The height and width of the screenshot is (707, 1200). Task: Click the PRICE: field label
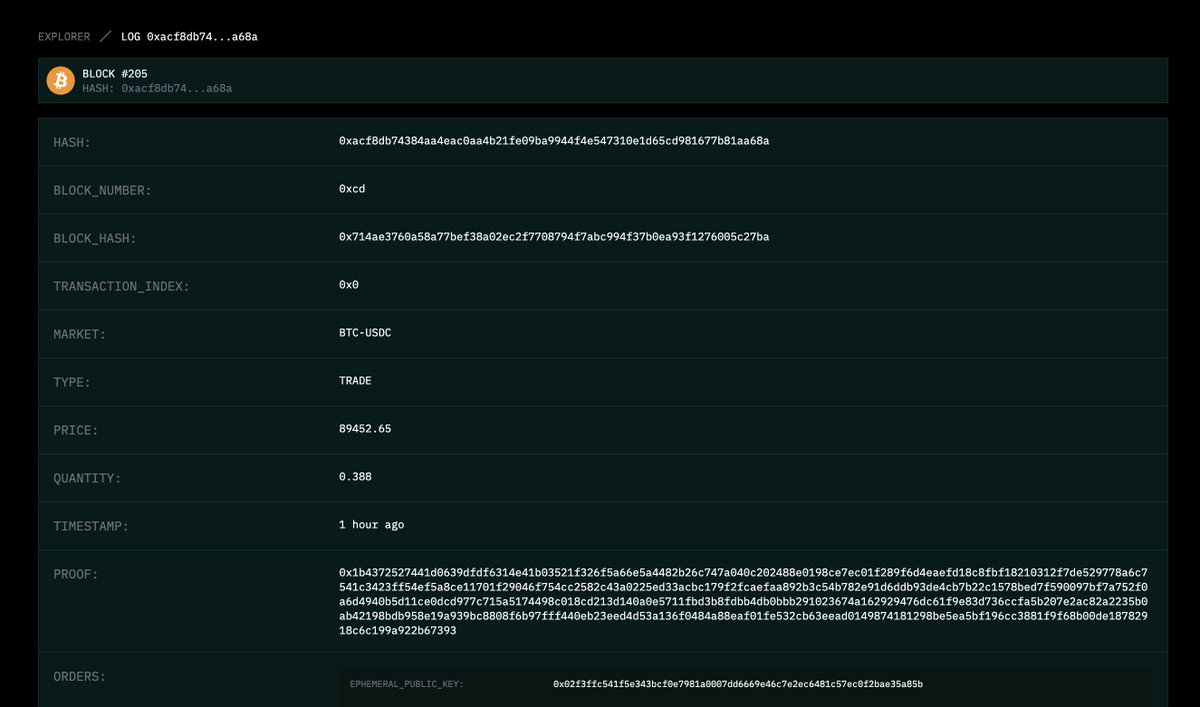[x=76, y=430]
